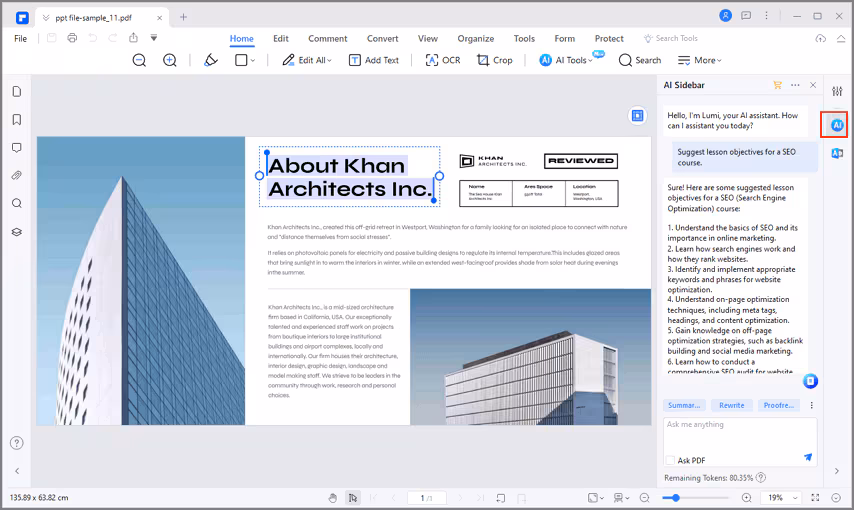Enable the Ask PDF checkbox

point(670,460)
